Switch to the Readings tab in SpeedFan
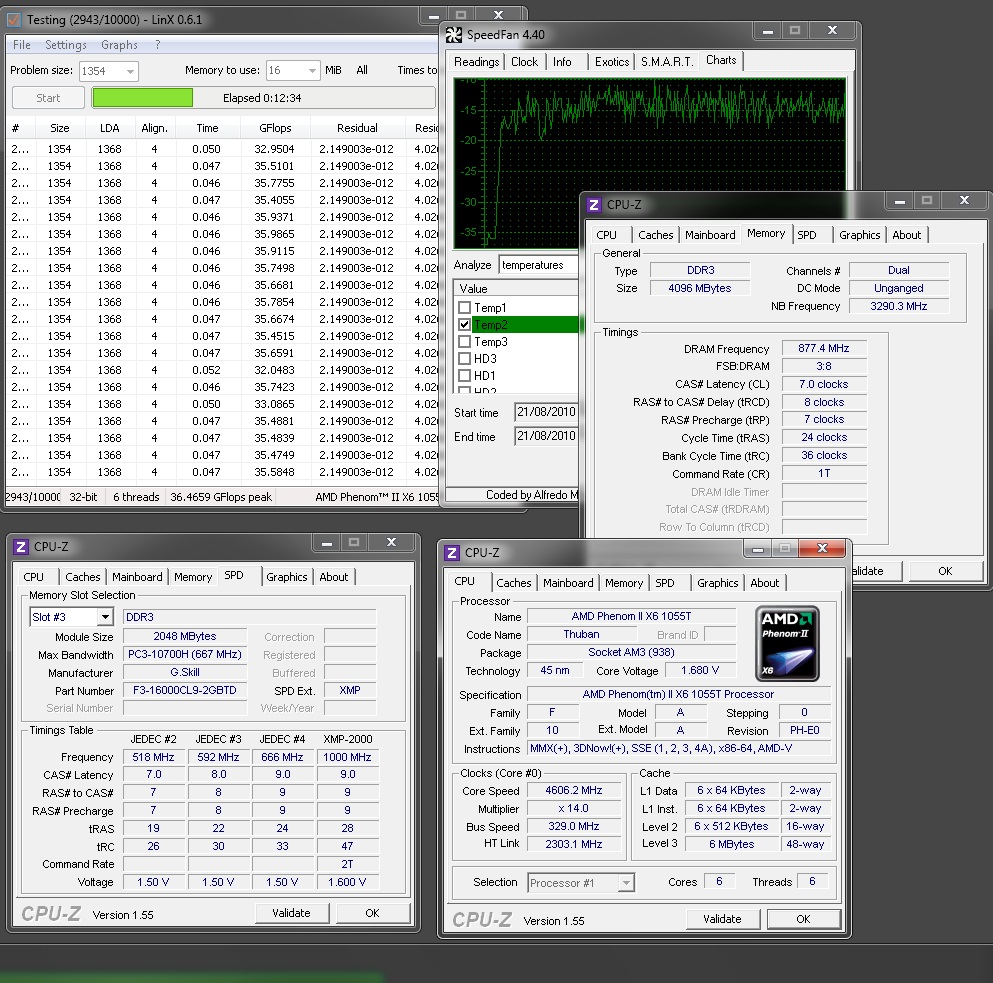The width and height of the screenshot is (993, 983). (x=477, y=62)
